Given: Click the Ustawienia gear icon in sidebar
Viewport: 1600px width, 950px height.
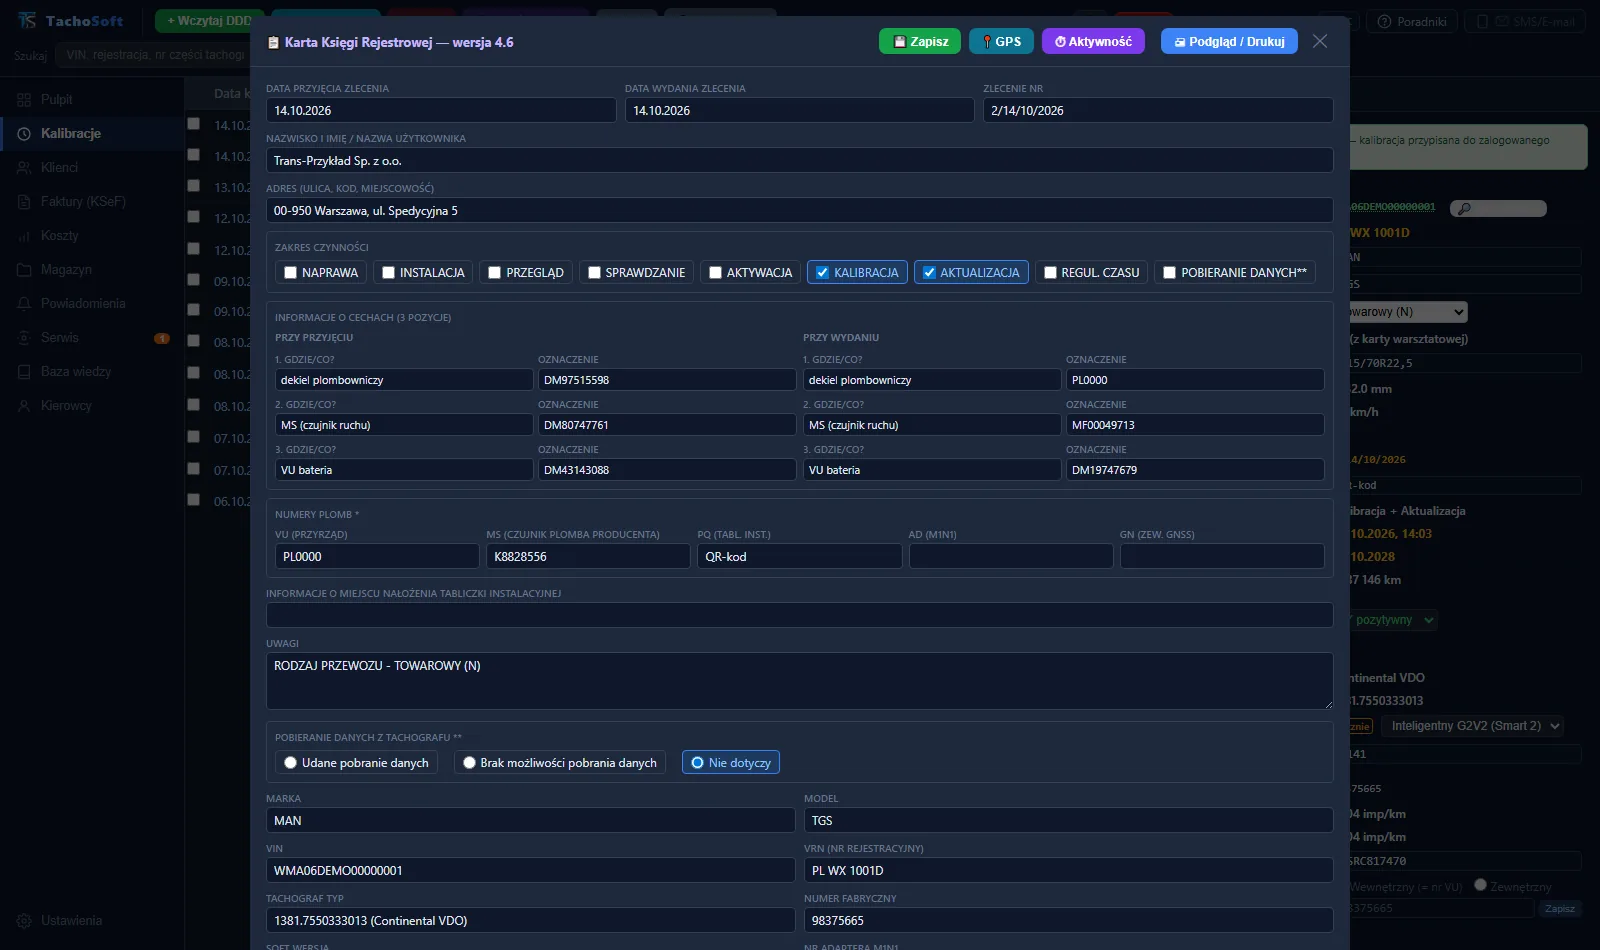Looking at the screenshot, I should pos(24,920).
